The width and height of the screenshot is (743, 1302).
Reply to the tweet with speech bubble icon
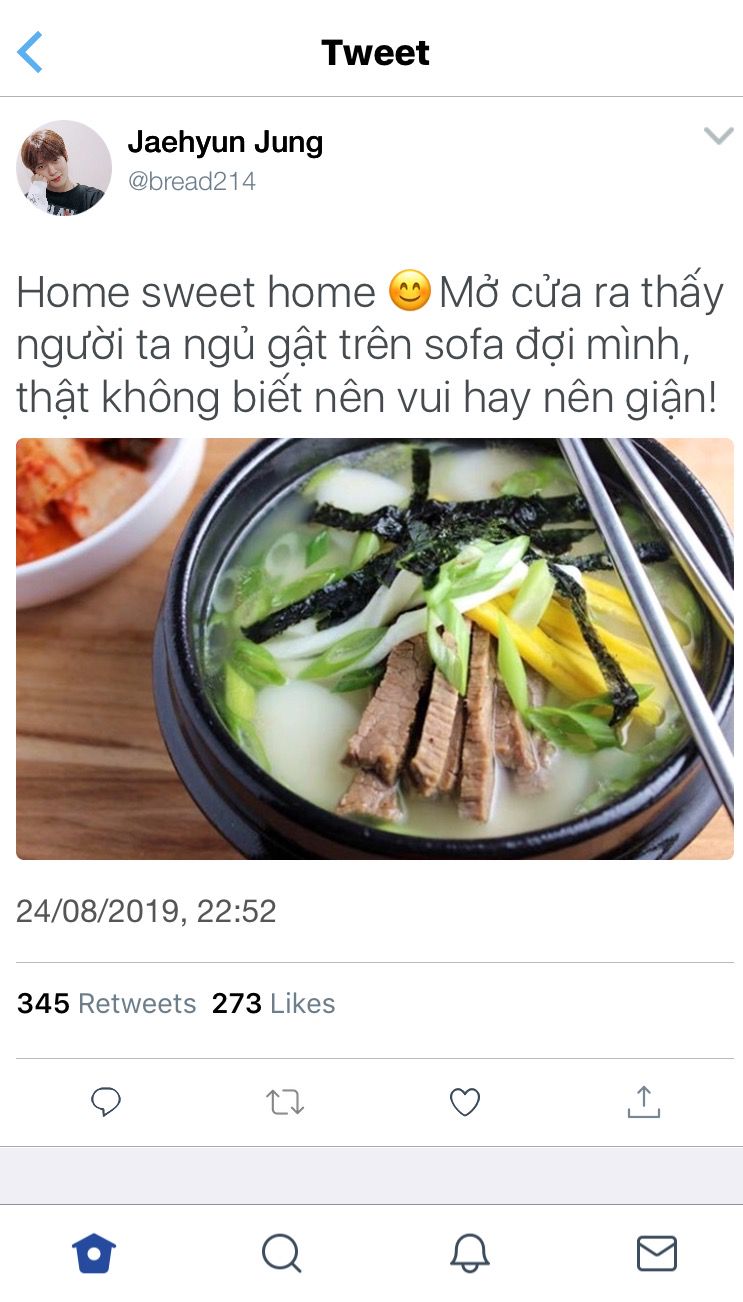pyautogui.click(x=106, y=1102)
